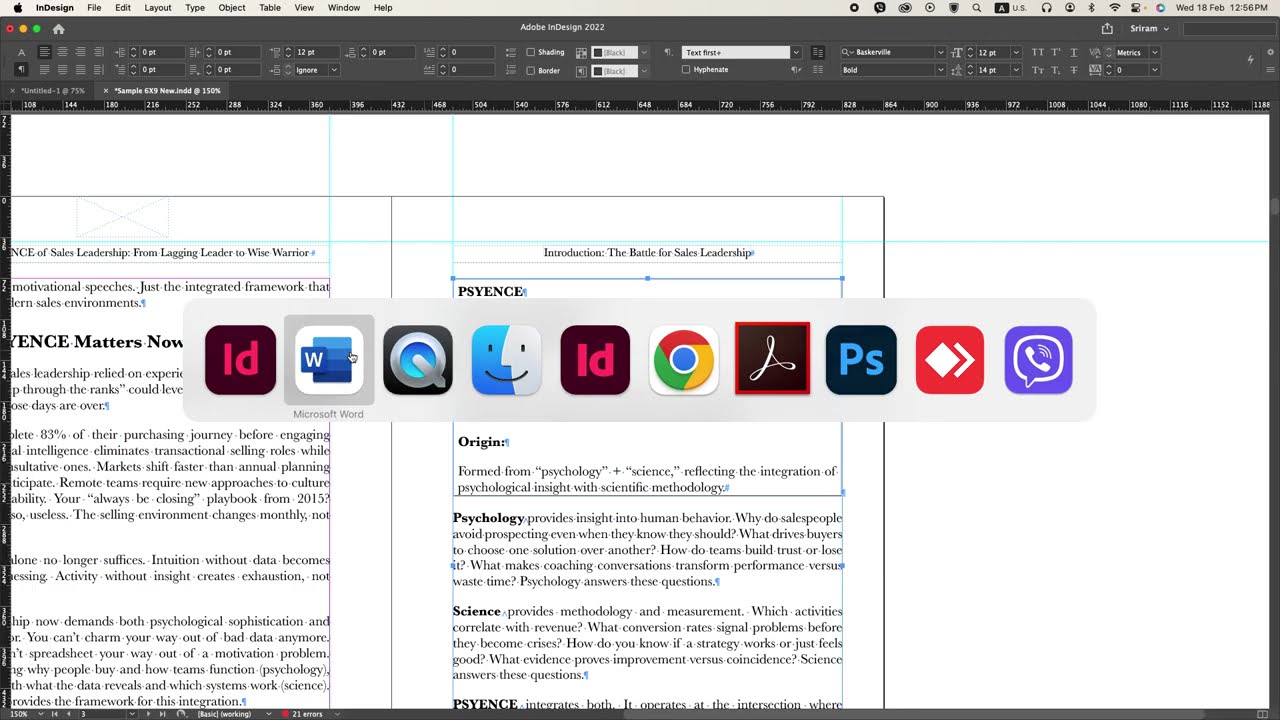Go to next page arrow in status bar

pos(148,714)
